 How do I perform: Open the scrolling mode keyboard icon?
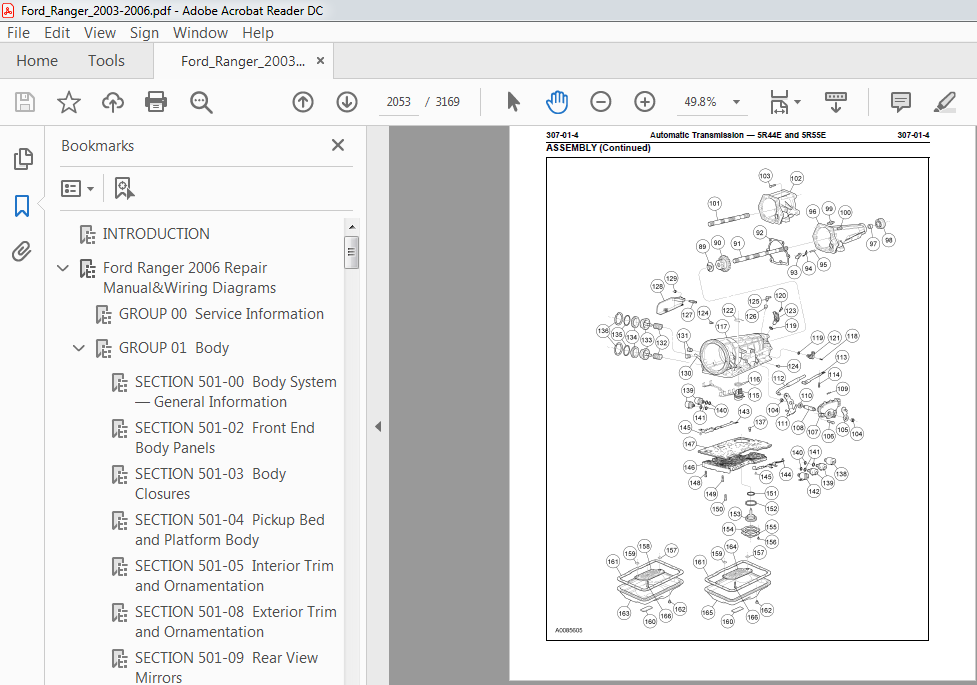pos(836,102)
